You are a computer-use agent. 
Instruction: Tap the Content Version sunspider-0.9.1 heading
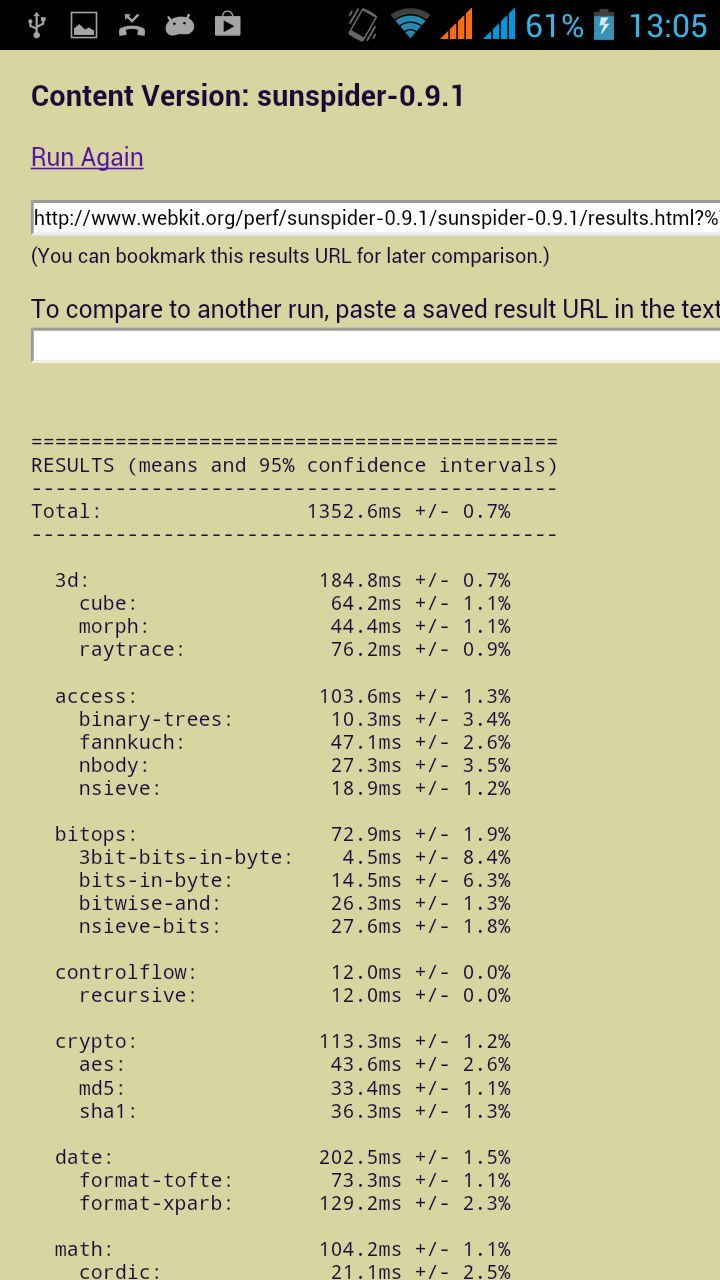click(x=248, y=96)
